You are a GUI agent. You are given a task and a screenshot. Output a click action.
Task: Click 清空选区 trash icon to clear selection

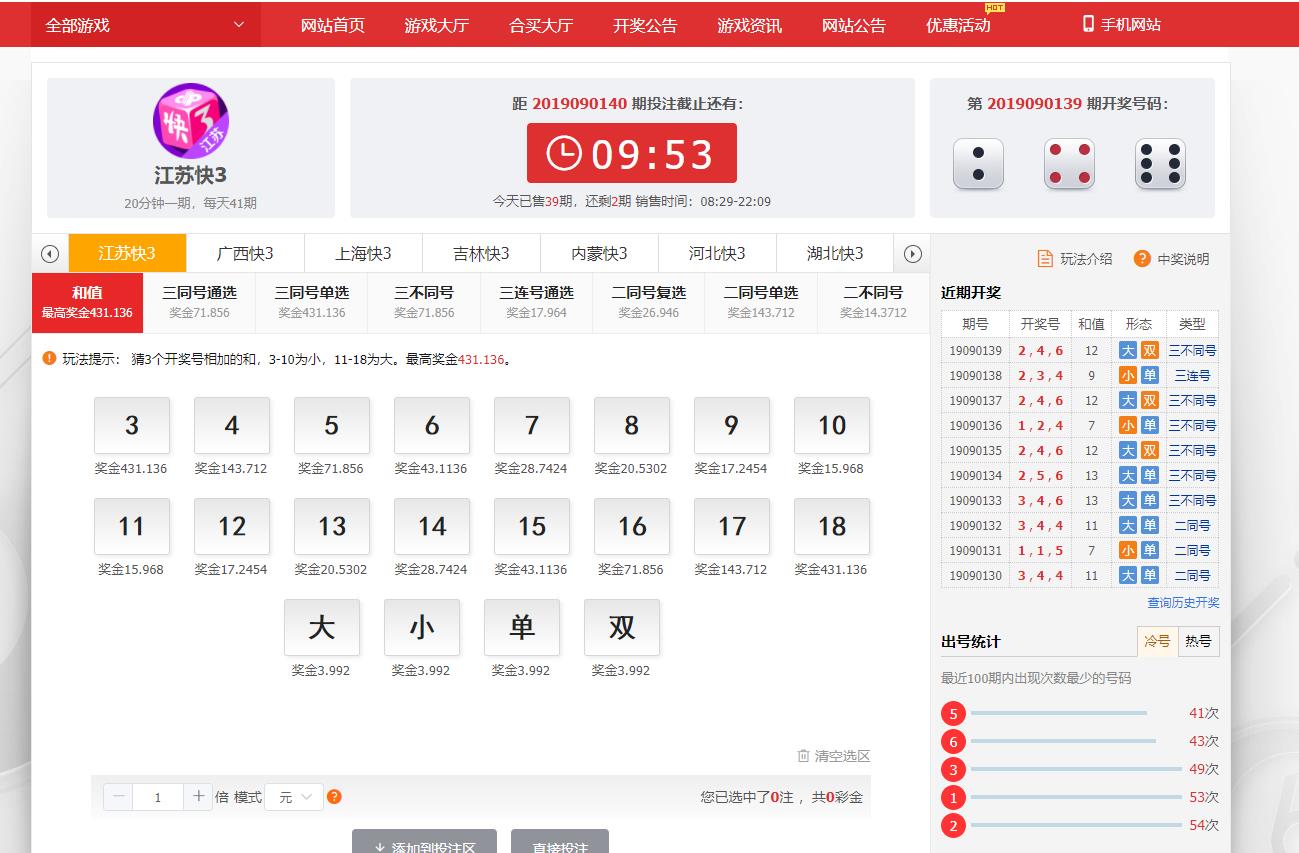point(803,756)
